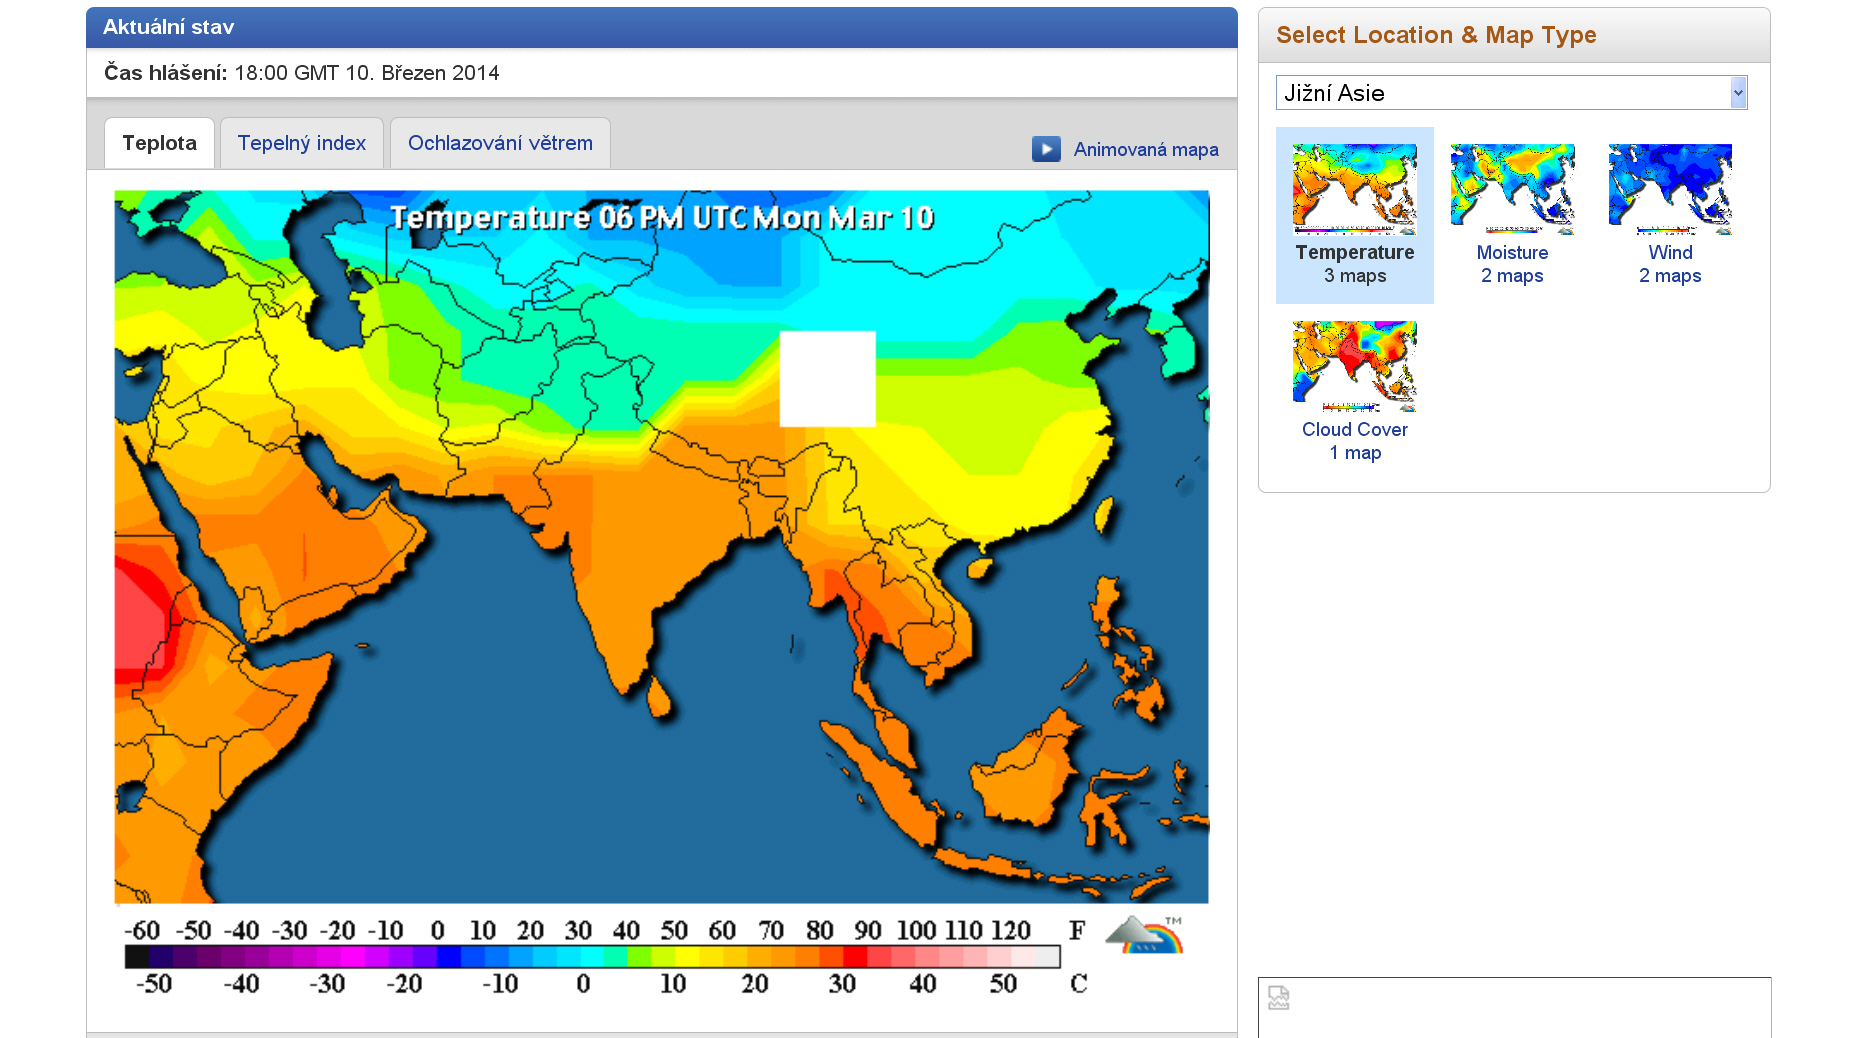The height and width of the screenshot is (1038, 1858).
Task: Choose the Moisture map thumbnail image
Action: [x=1512, y=189]
